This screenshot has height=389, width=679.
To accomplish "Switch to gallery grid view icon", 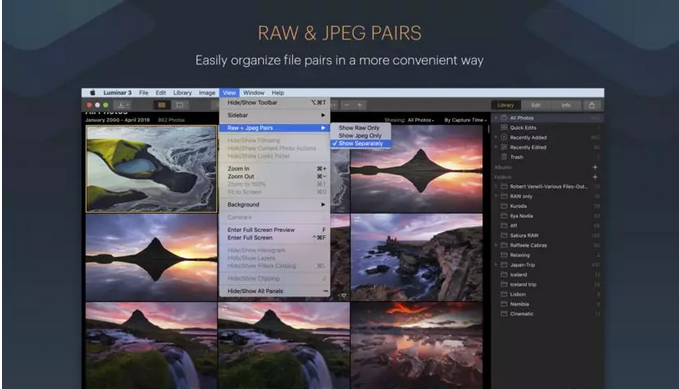I will pyautogui.click(x=162, y=105).
